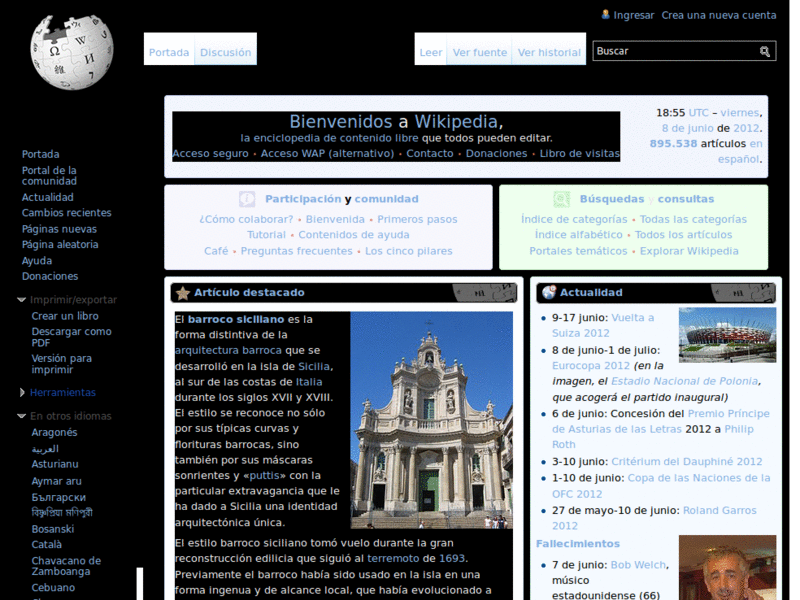Open the terremoto link
The height and width of the screenshot is (600, 800).
[x=393, y=559]
